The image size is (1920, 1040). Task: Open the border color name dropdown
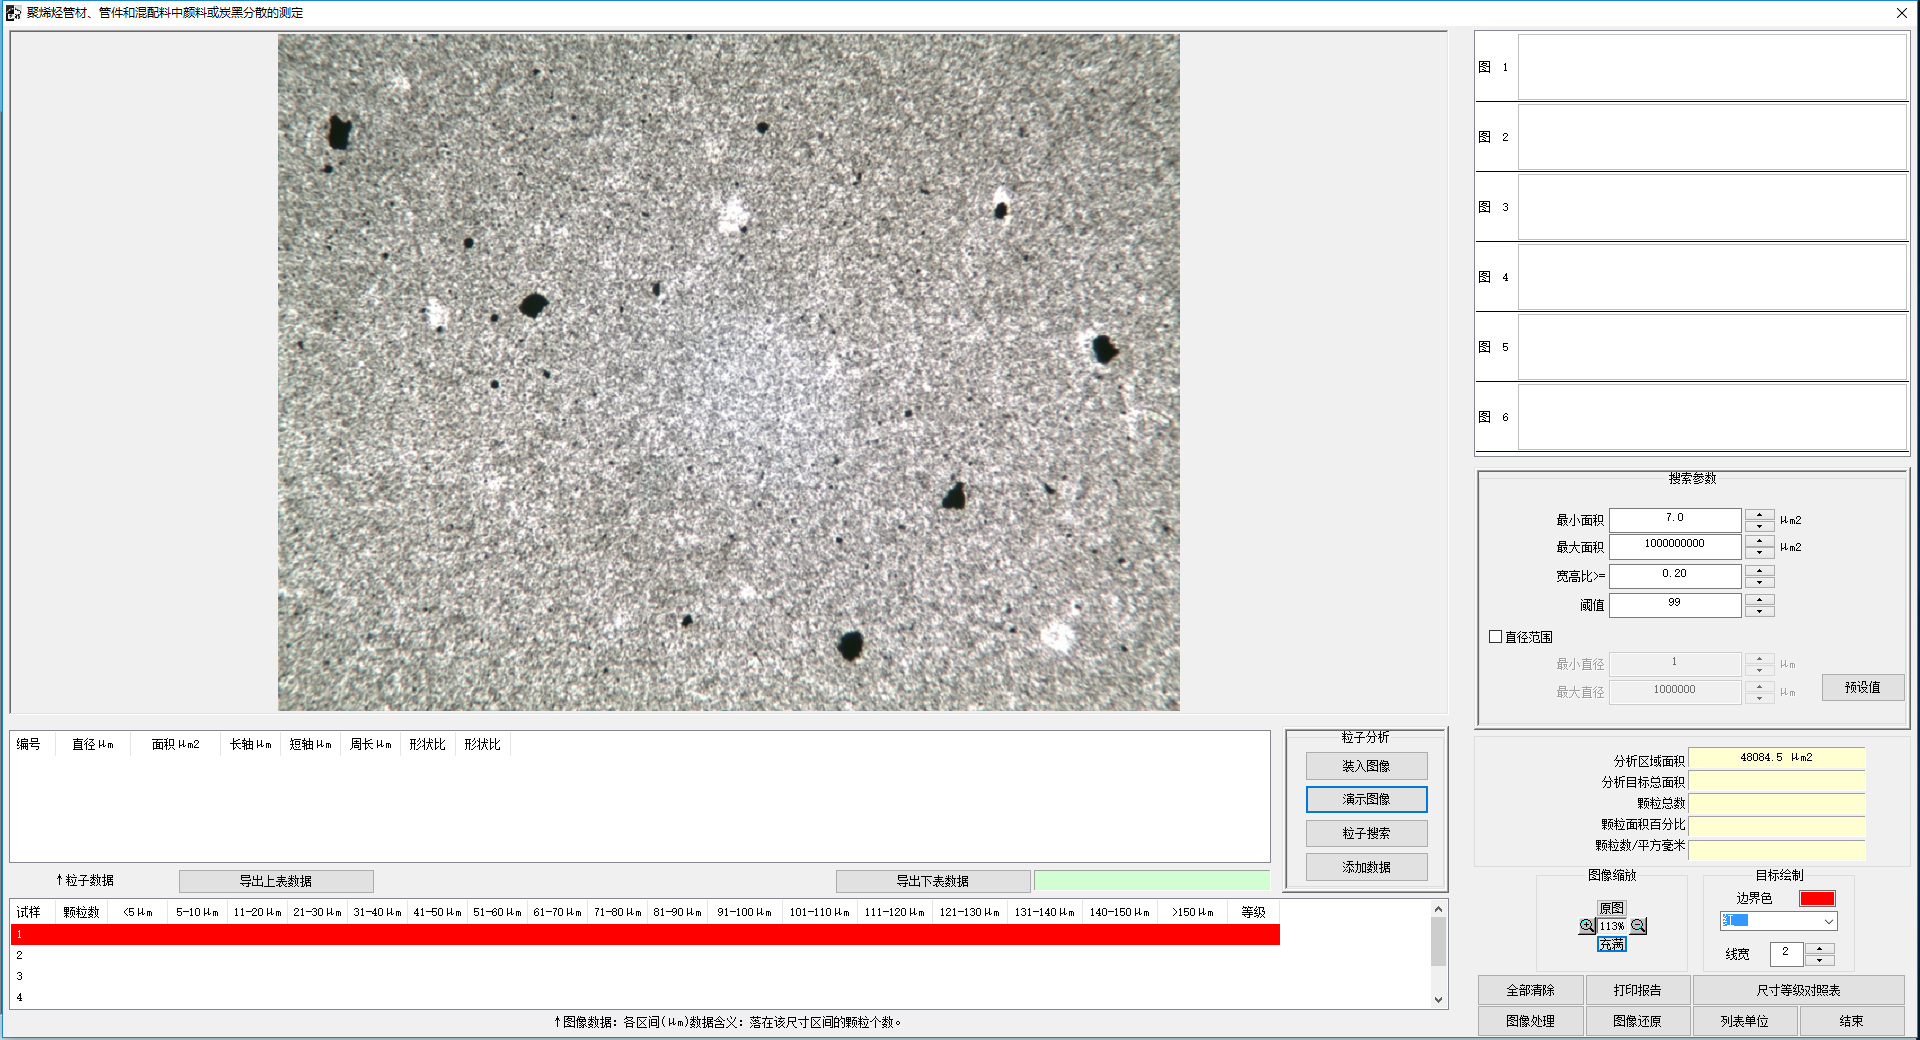(x=1828, y=921)
